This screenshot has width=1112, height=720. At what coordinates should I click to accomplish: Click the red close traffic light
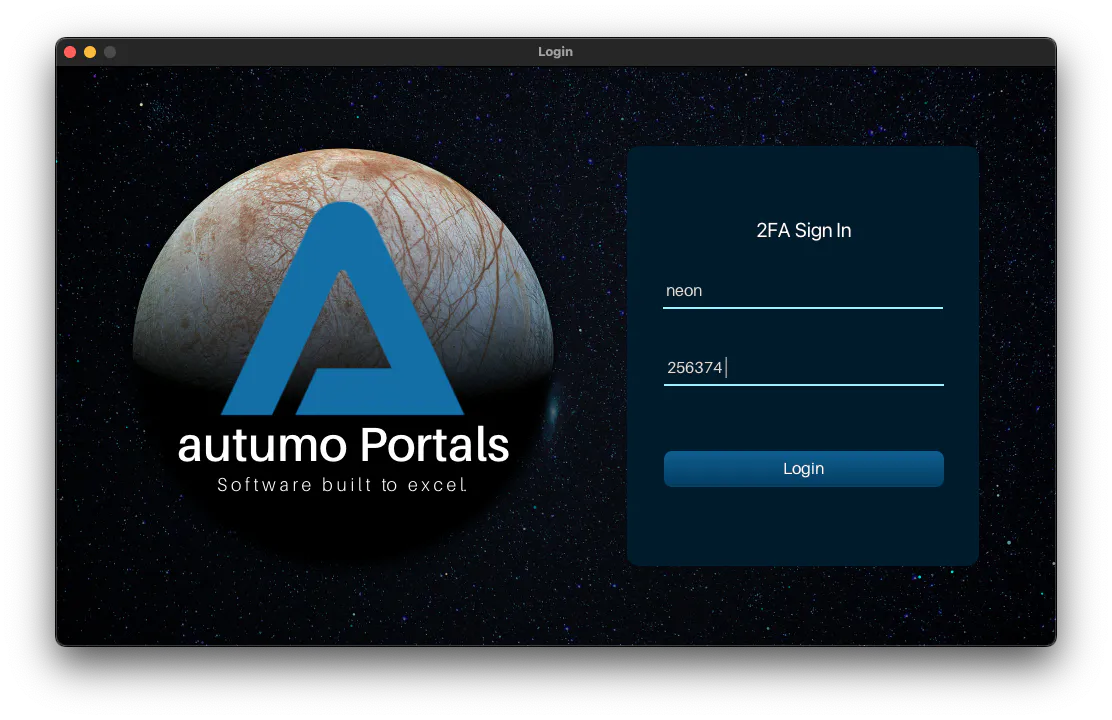pos(69,51)
